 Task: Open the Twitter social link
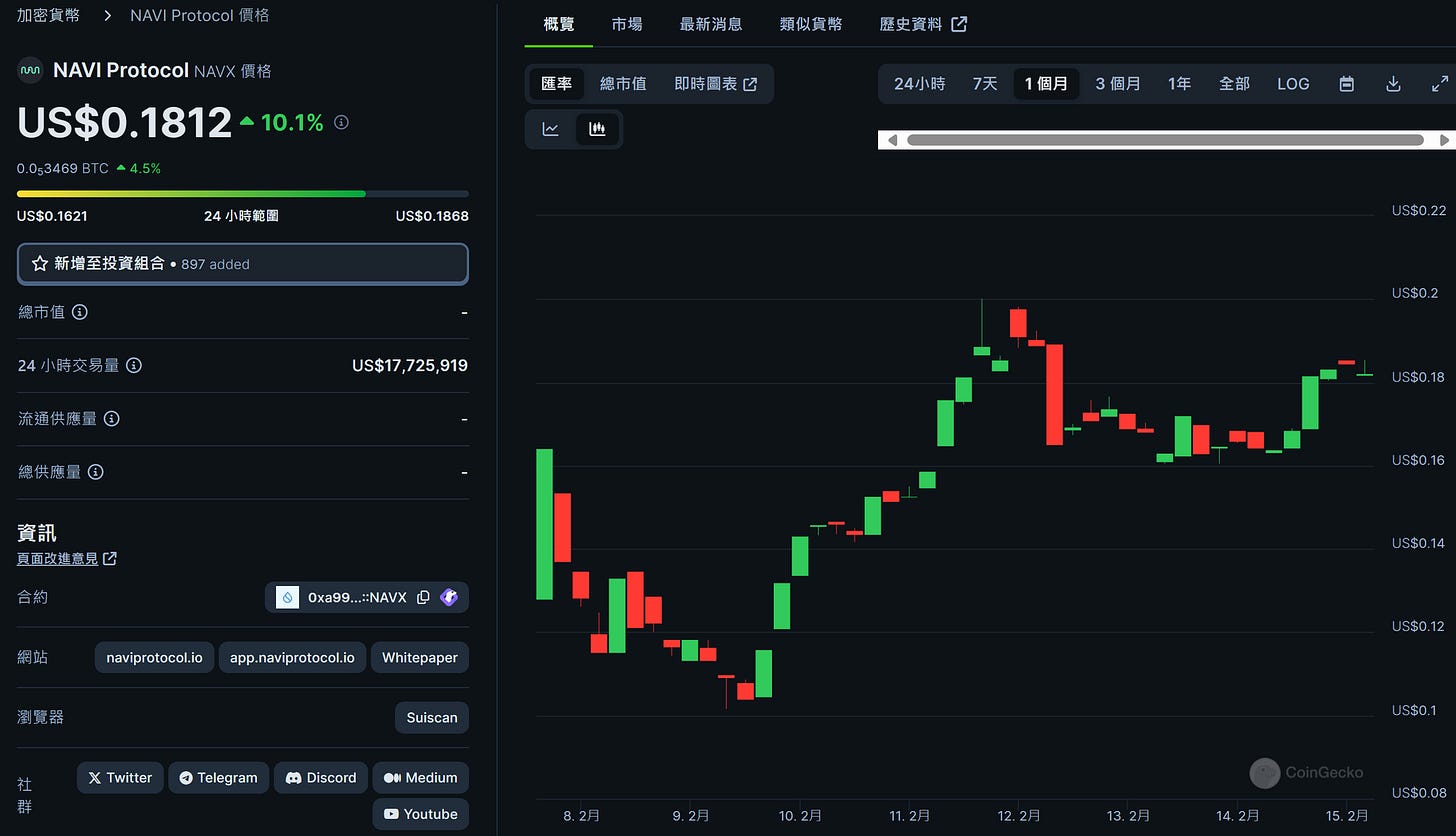coord(120,778)
